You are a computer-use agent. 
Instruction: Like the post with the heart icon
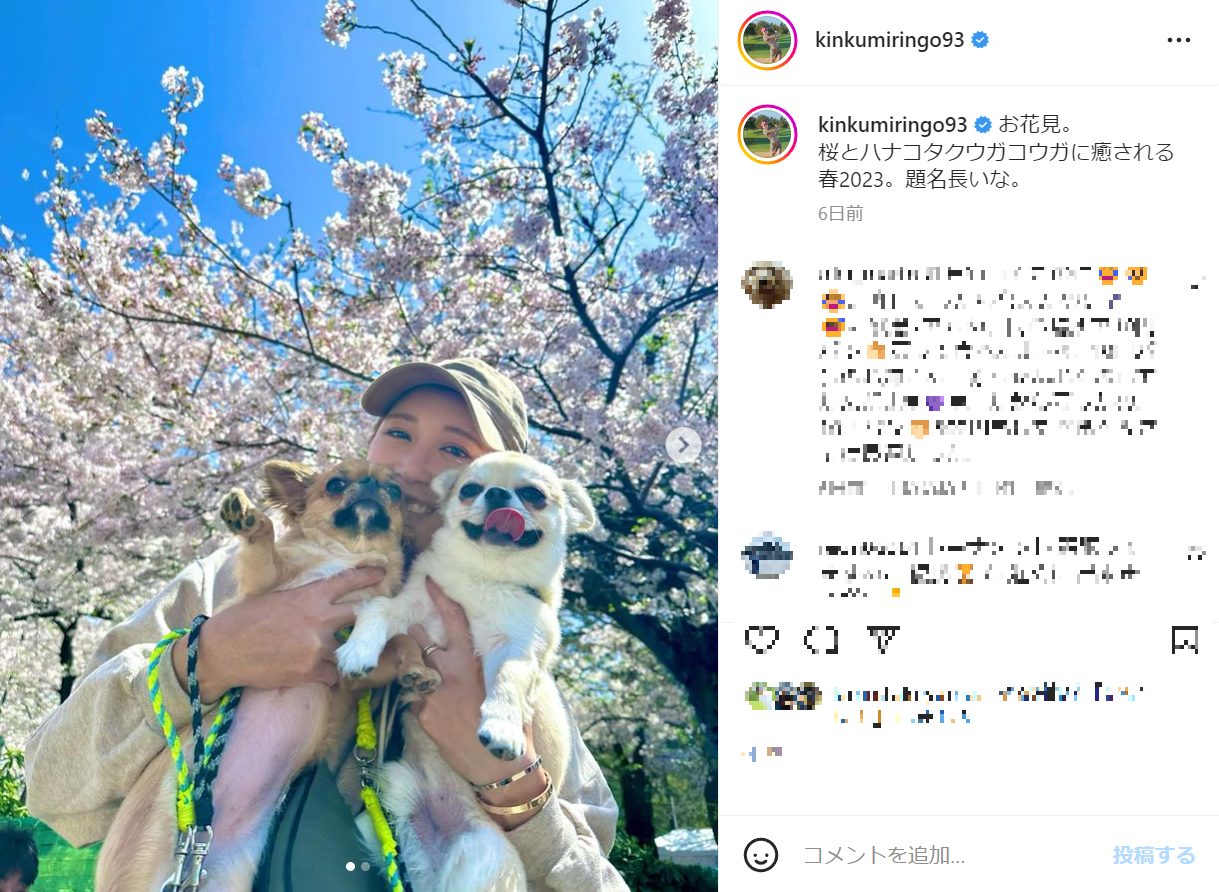pos(762,639)
